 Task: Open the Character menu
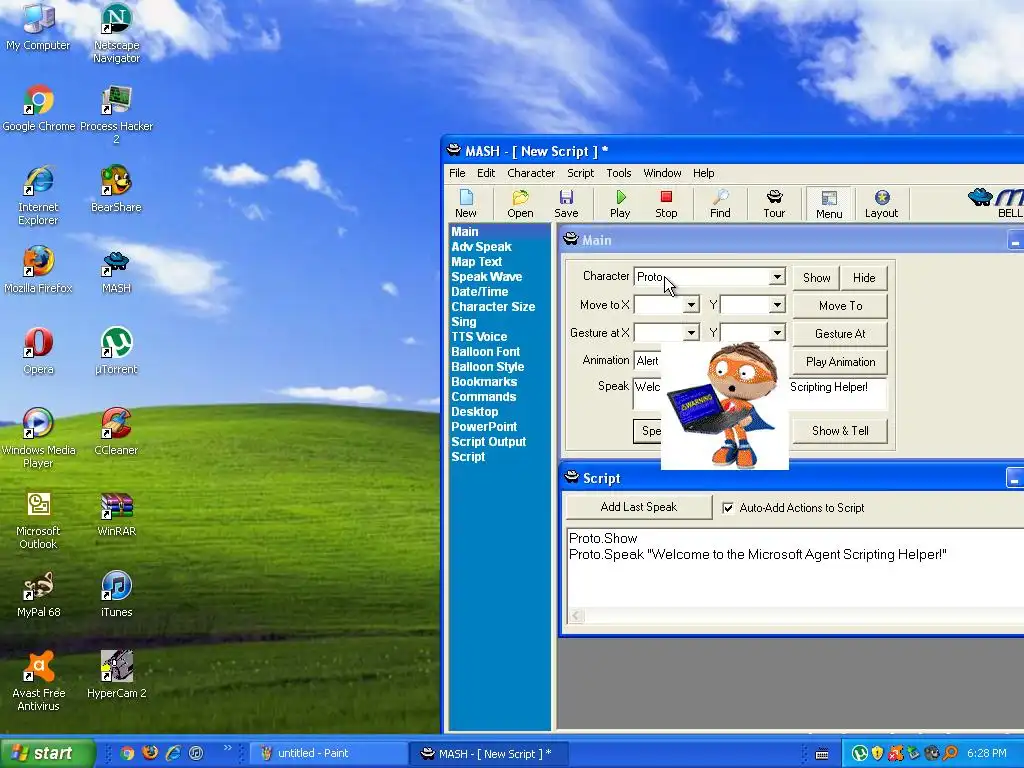point(531,173)
